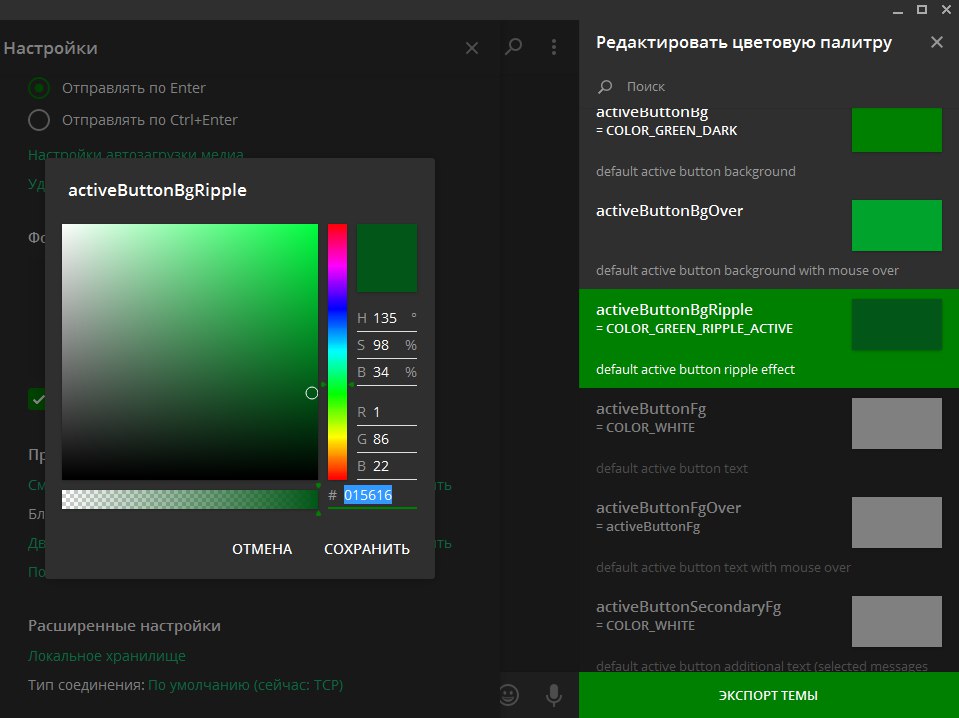The height and width of the screenshot is (718, 959).
Task: Select the activeButtonFgOver palette entry
Action: click(x=769, y=537)
